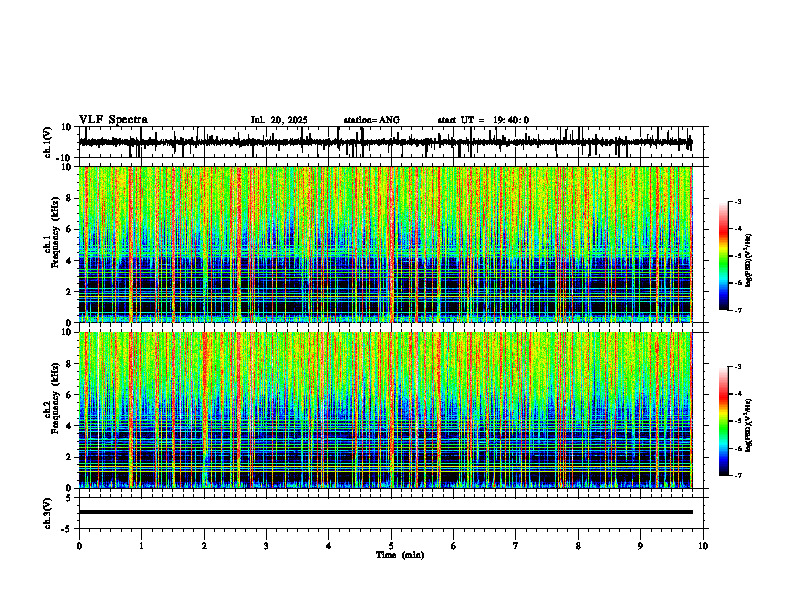Click the 'start UT = 19:40:0' text

[483, 120]
